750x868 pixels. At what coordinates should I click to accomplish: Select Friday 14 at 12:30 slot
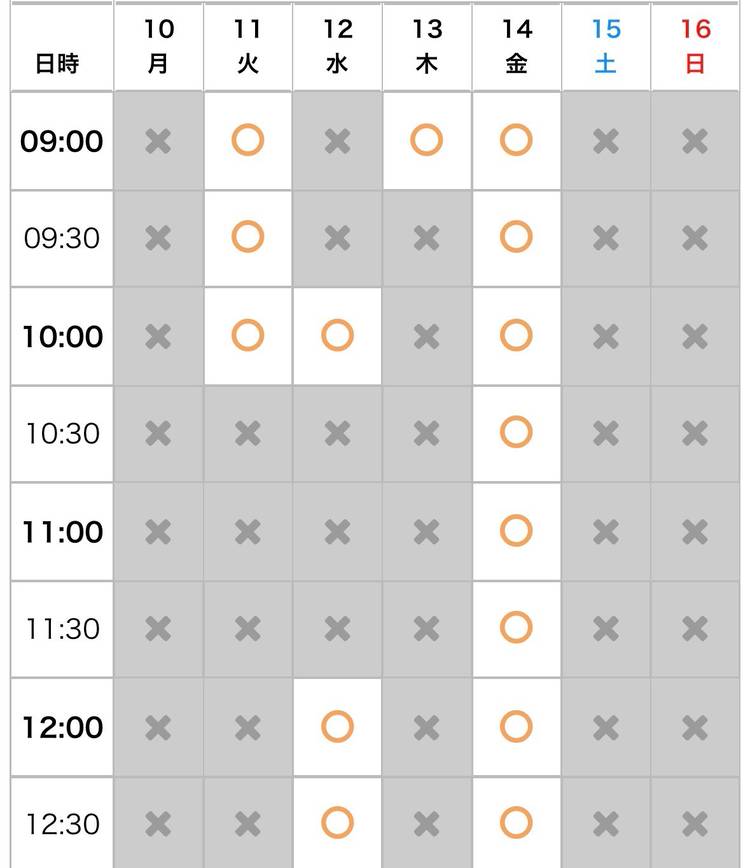coord(516,823)
